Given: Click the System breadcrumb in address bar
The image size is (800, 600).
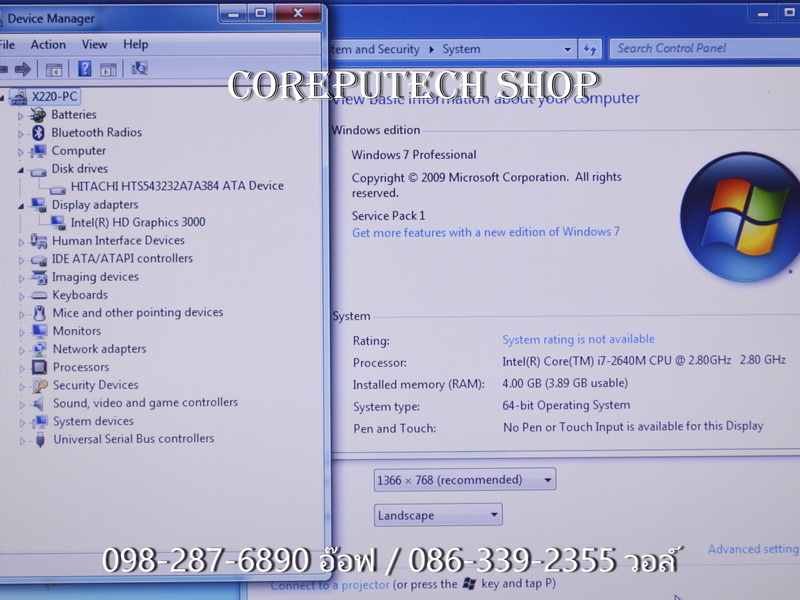Looking at the screenshot, I should tap(461, 49).
